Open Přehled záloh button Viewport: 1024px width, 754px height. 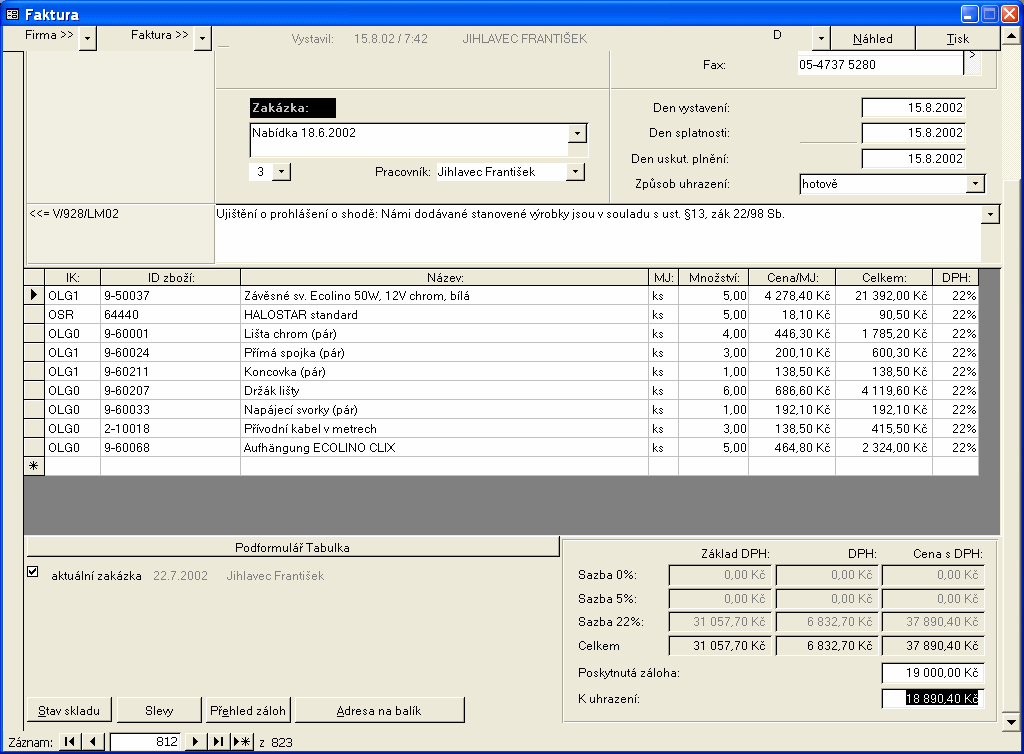pyautogui.click(x=247, y=710)
